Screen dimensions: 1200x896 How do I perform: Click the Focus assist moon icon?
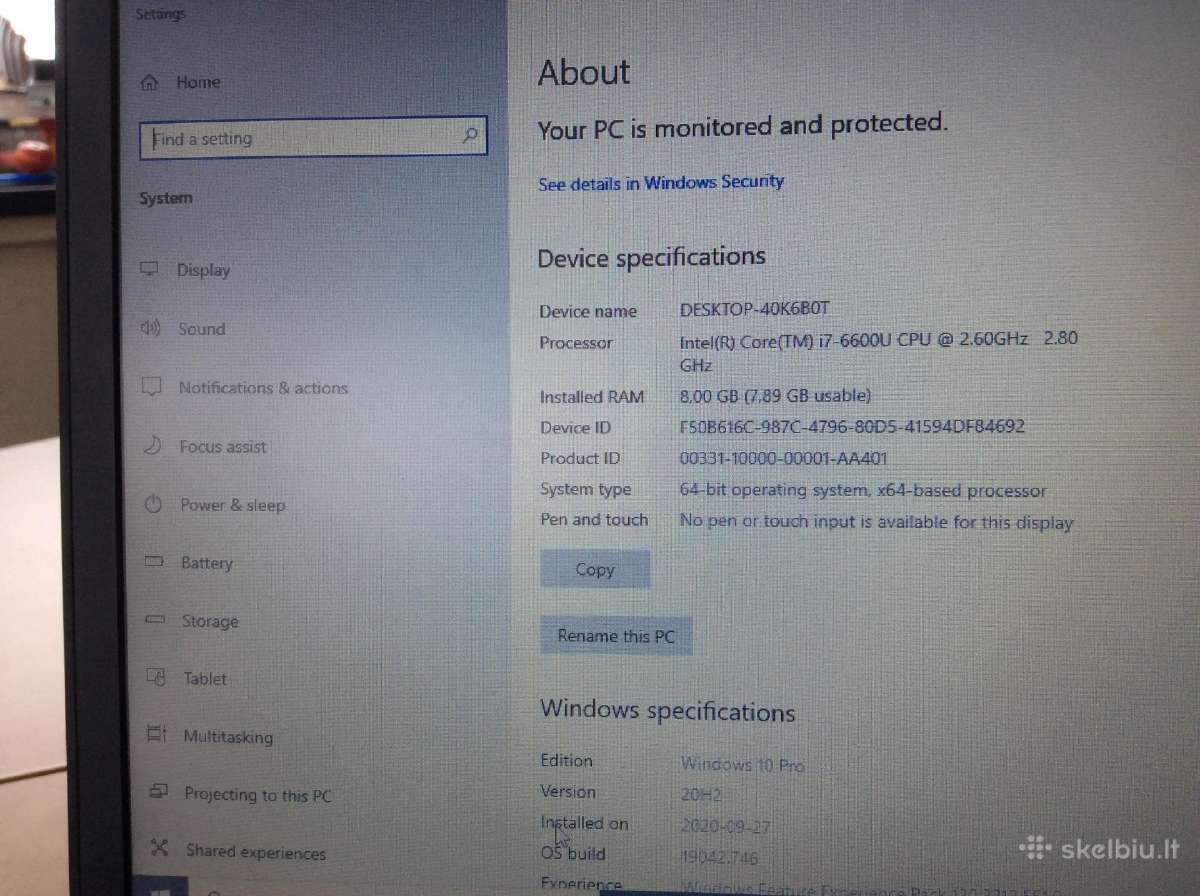pos(152,446)
